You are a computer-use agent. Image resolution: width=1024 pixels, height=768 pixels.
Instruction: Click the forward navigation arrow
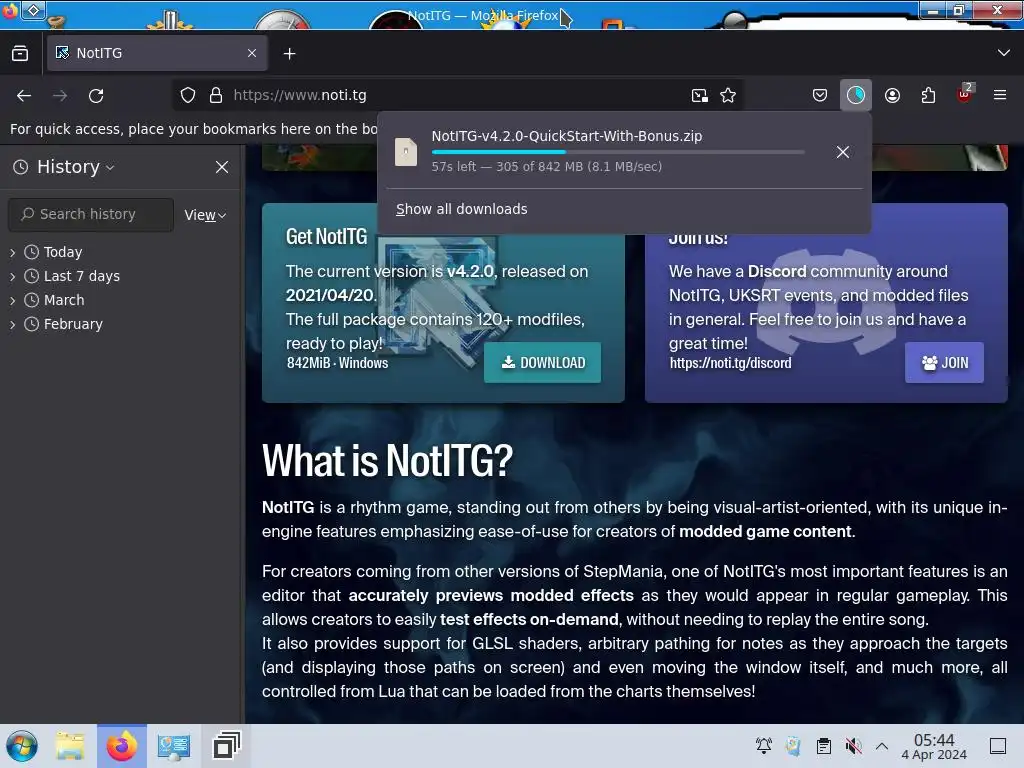60,96
